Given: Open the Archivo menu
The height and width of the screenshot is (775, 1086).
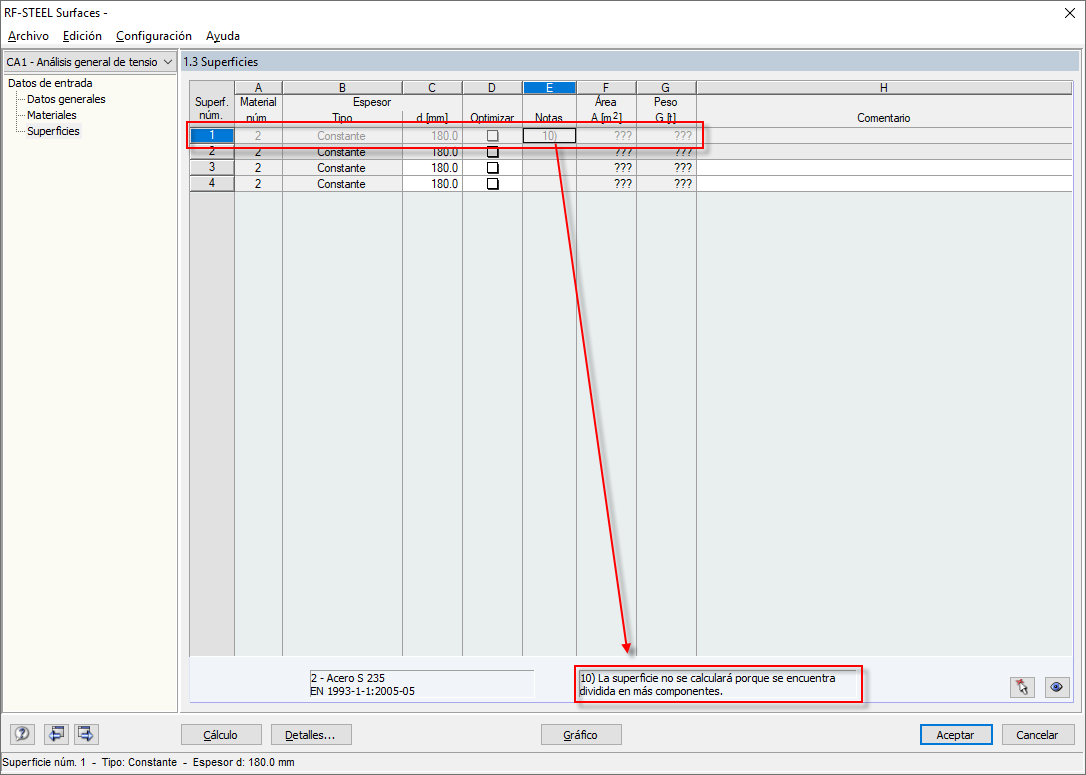Looking at the screenshot, I should 28,36.
